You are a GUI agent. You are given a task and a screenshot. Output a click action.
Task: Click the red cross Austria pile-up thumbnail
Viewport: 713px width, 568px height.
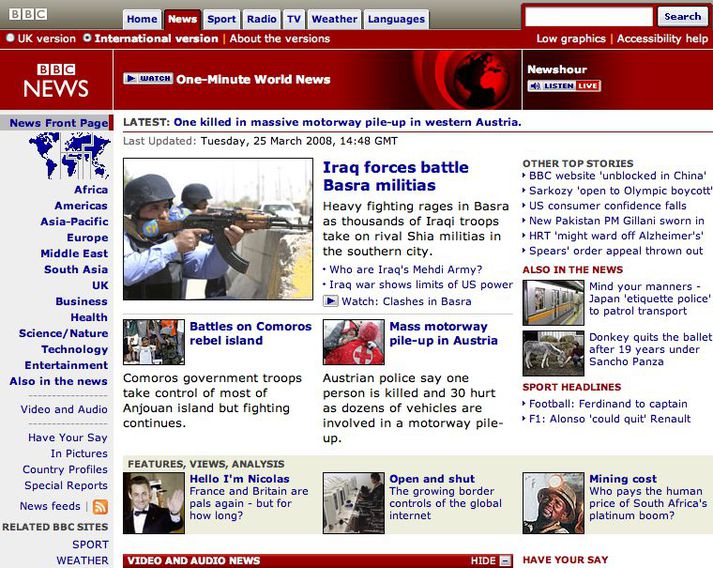353,342
